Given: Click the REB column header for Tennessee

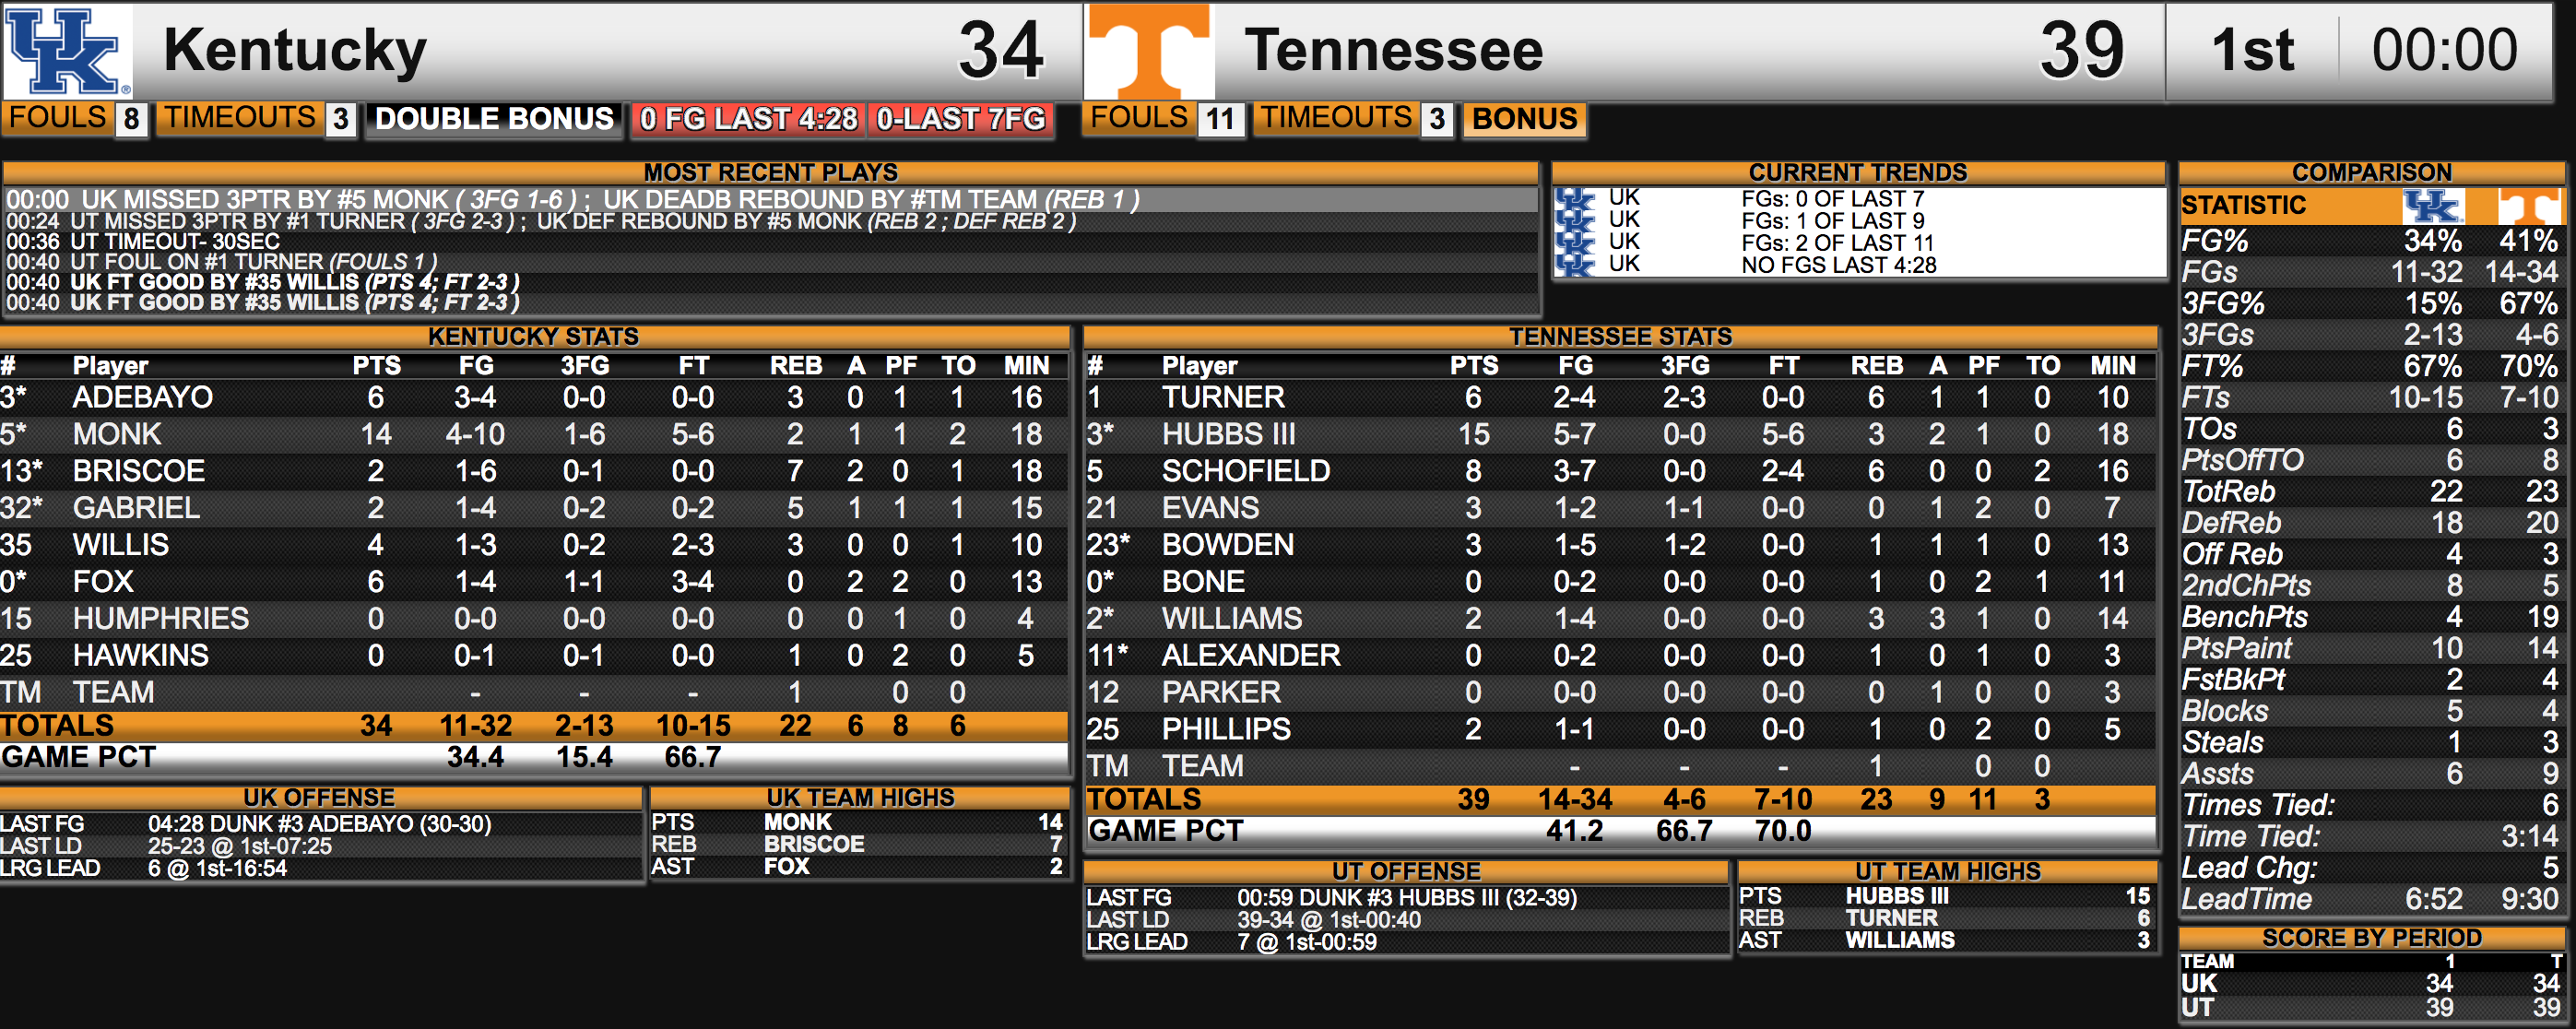Looking at the screenshot, I should 1876,366.
